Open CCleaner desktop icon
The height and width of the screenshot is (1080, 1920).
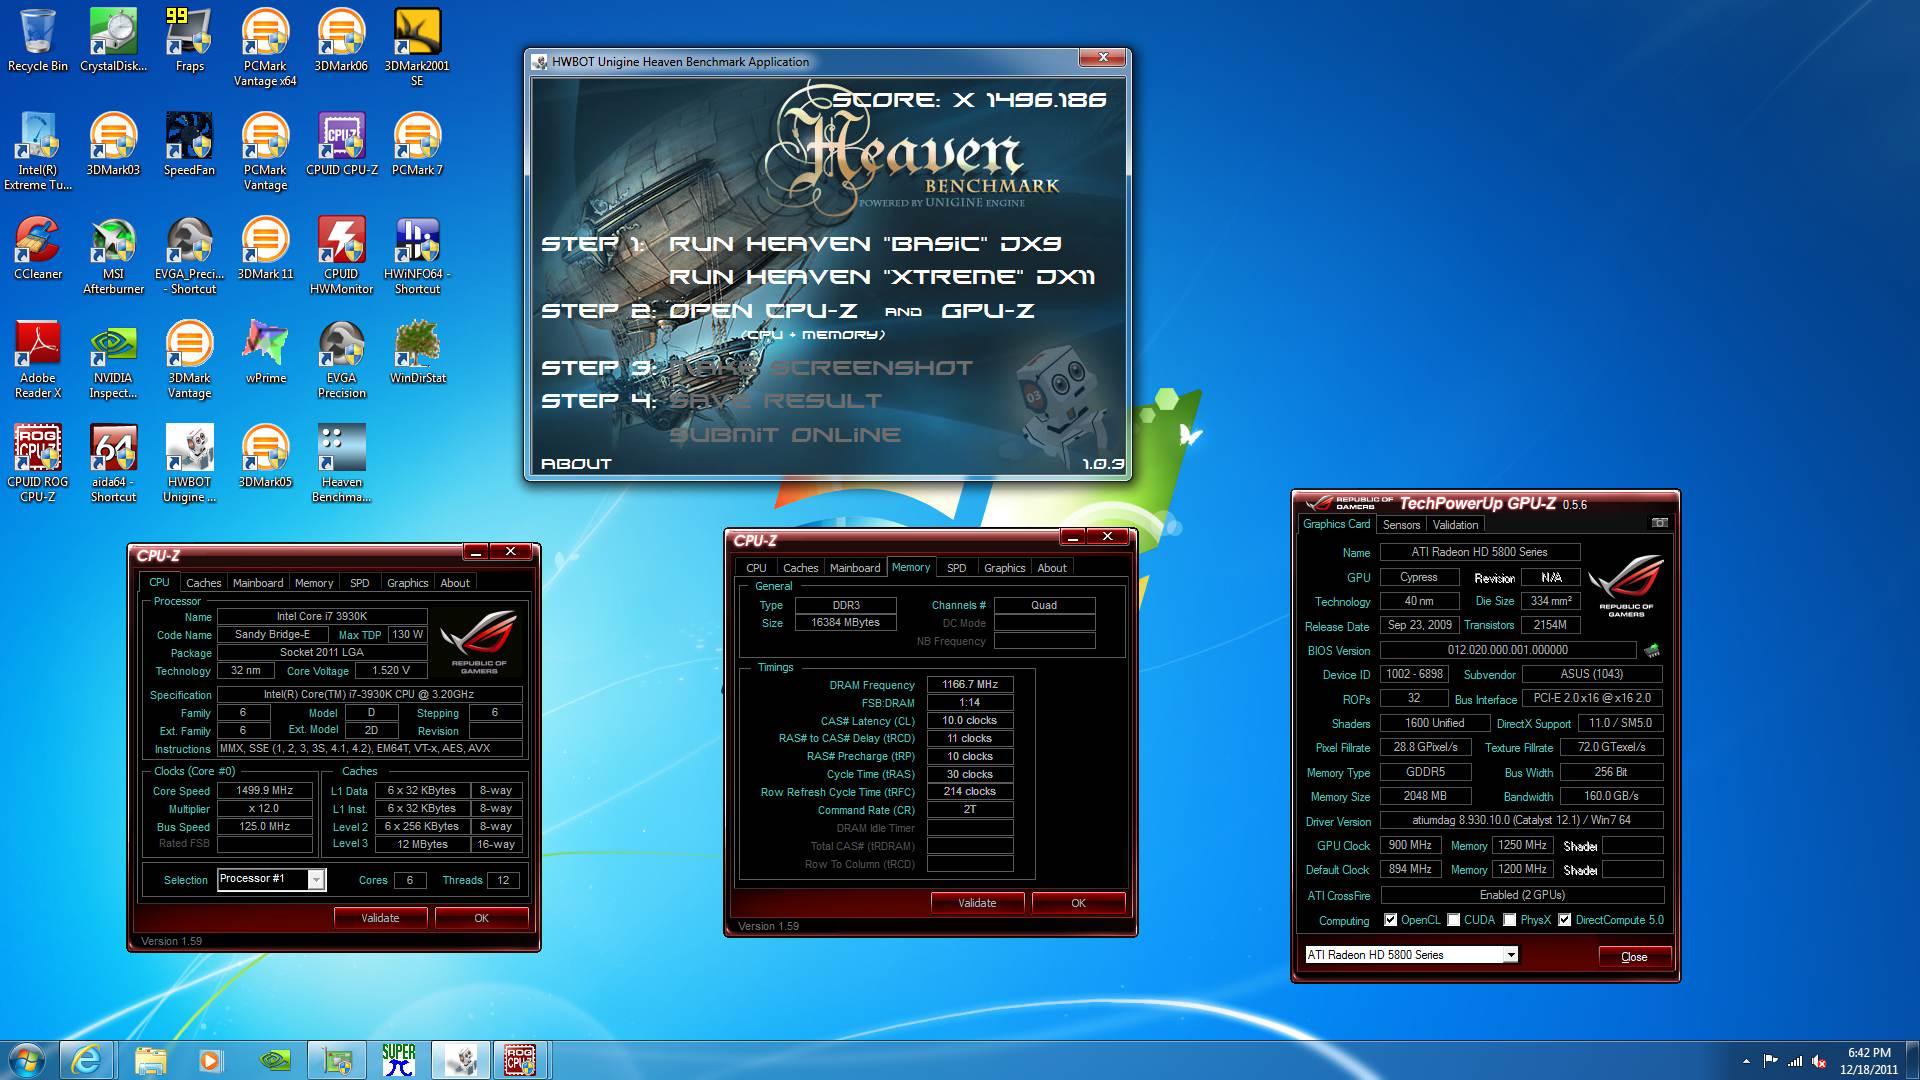point(38,248)
